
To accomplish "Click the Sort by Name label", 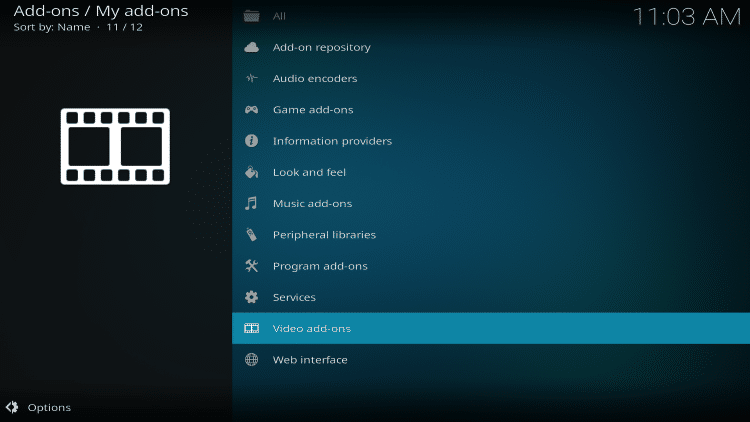I will (51, 27).
